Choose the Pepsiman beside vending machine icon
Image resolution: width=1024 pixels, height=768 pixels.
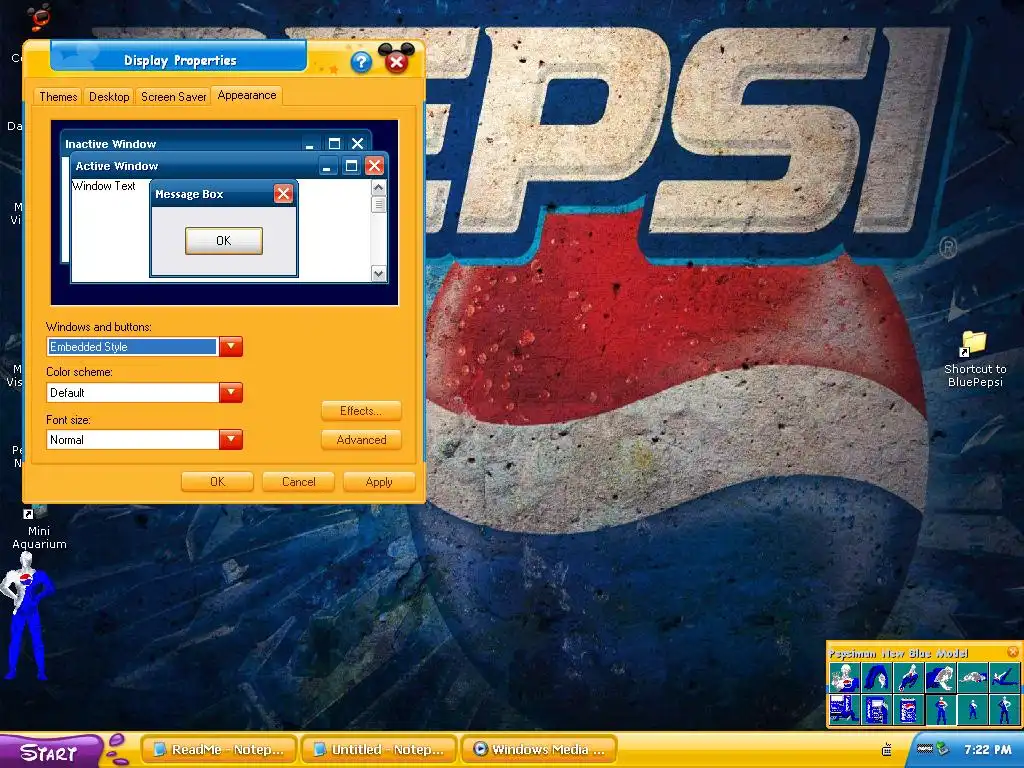pyautogui.click(x=876, y=709)
